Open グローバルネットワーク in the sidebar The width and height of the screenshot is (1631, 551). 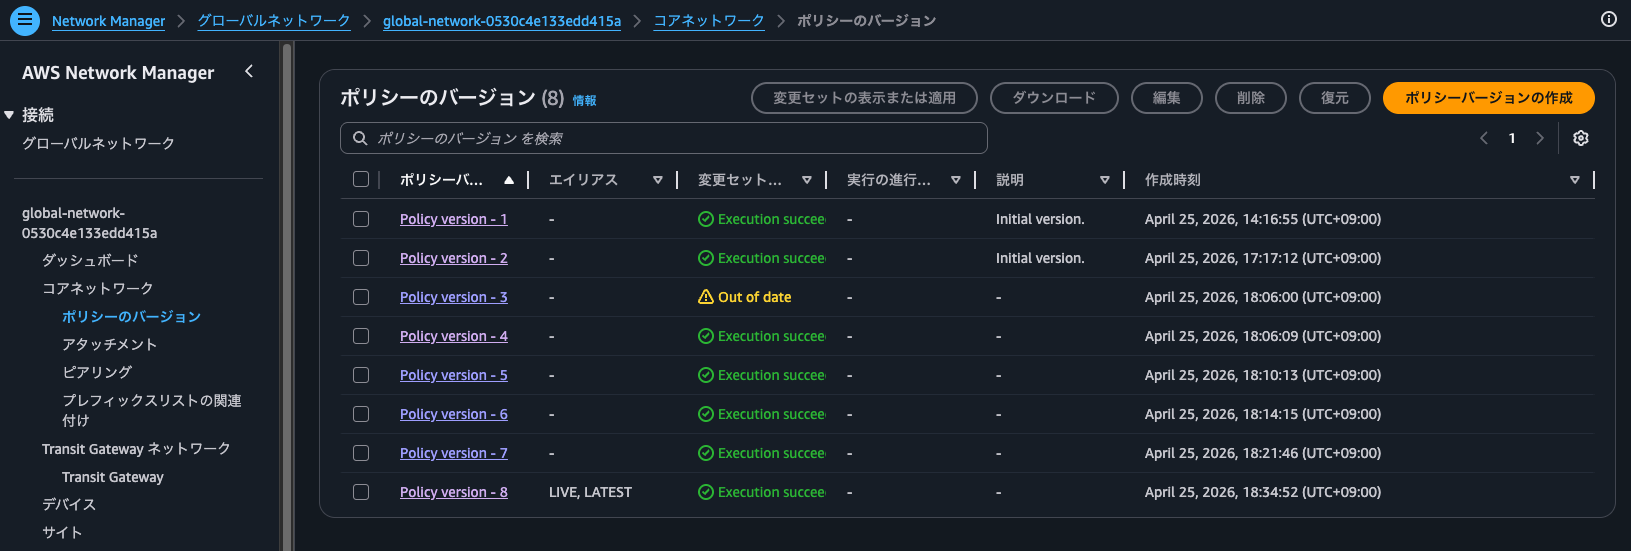(x=98, y=143)
